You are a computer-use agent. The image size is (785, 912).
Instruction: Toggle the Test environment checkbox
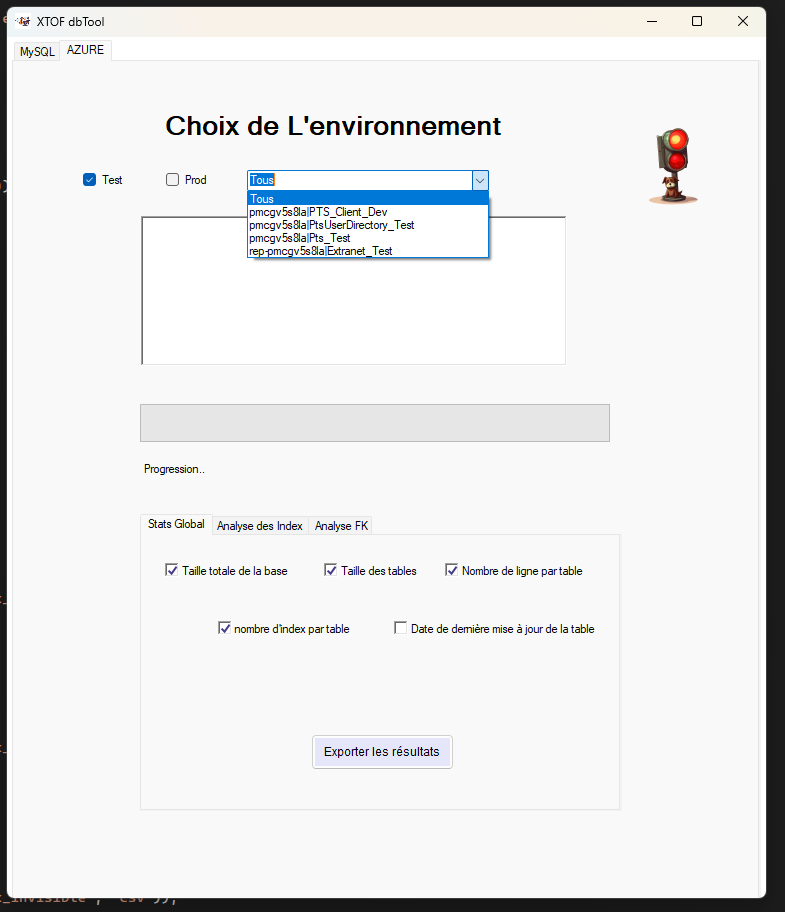[90, 180]
